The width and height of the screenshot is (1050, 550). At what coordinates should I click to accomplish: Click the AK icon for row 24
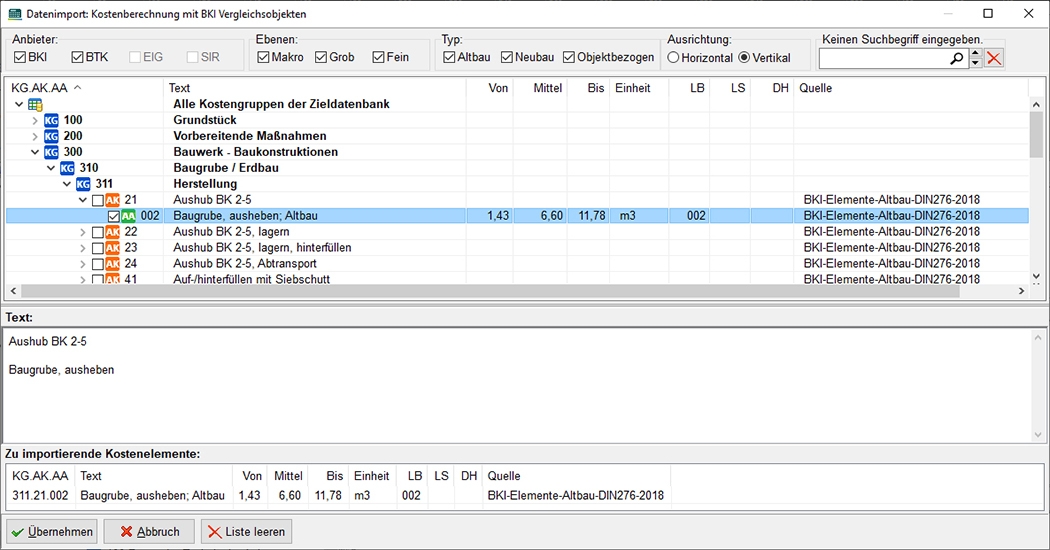tap(112, 264)
